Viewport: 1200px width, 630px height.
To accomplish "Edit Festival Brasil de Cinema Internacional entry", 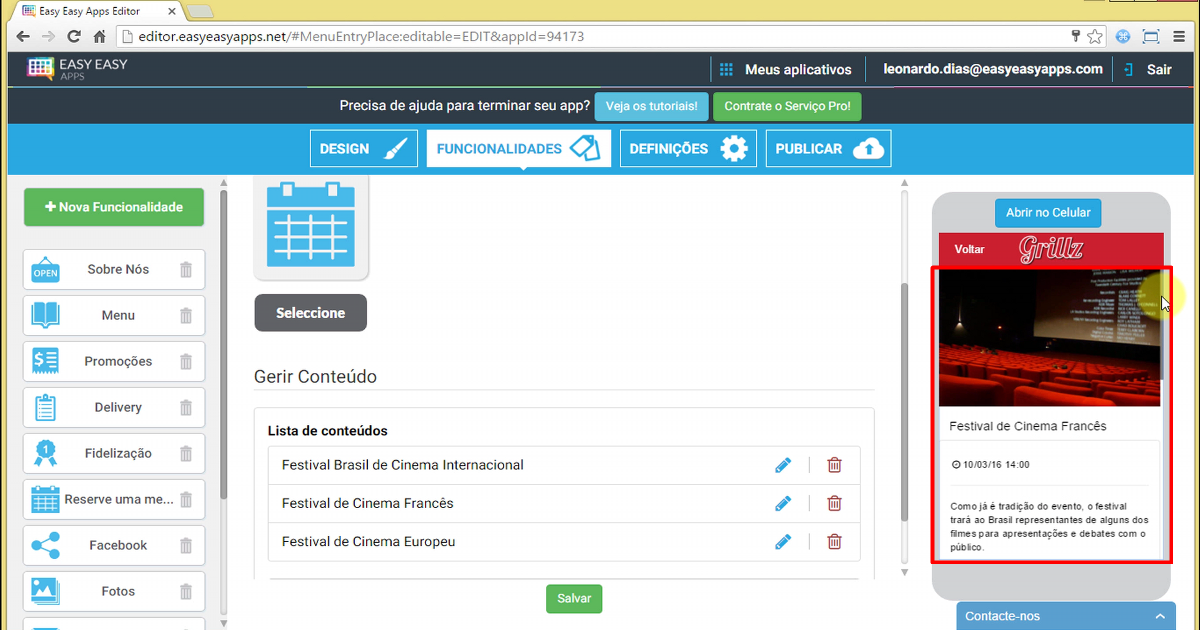I will [783, 465].
